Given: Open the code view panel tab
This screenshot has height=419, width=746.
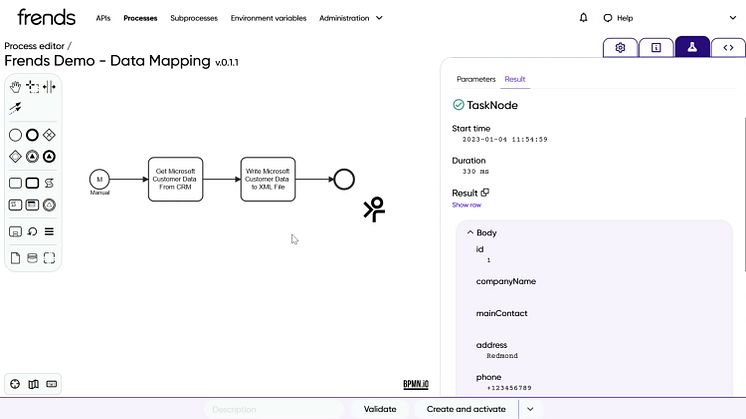Looking at the screenshot, I should 727,47.
